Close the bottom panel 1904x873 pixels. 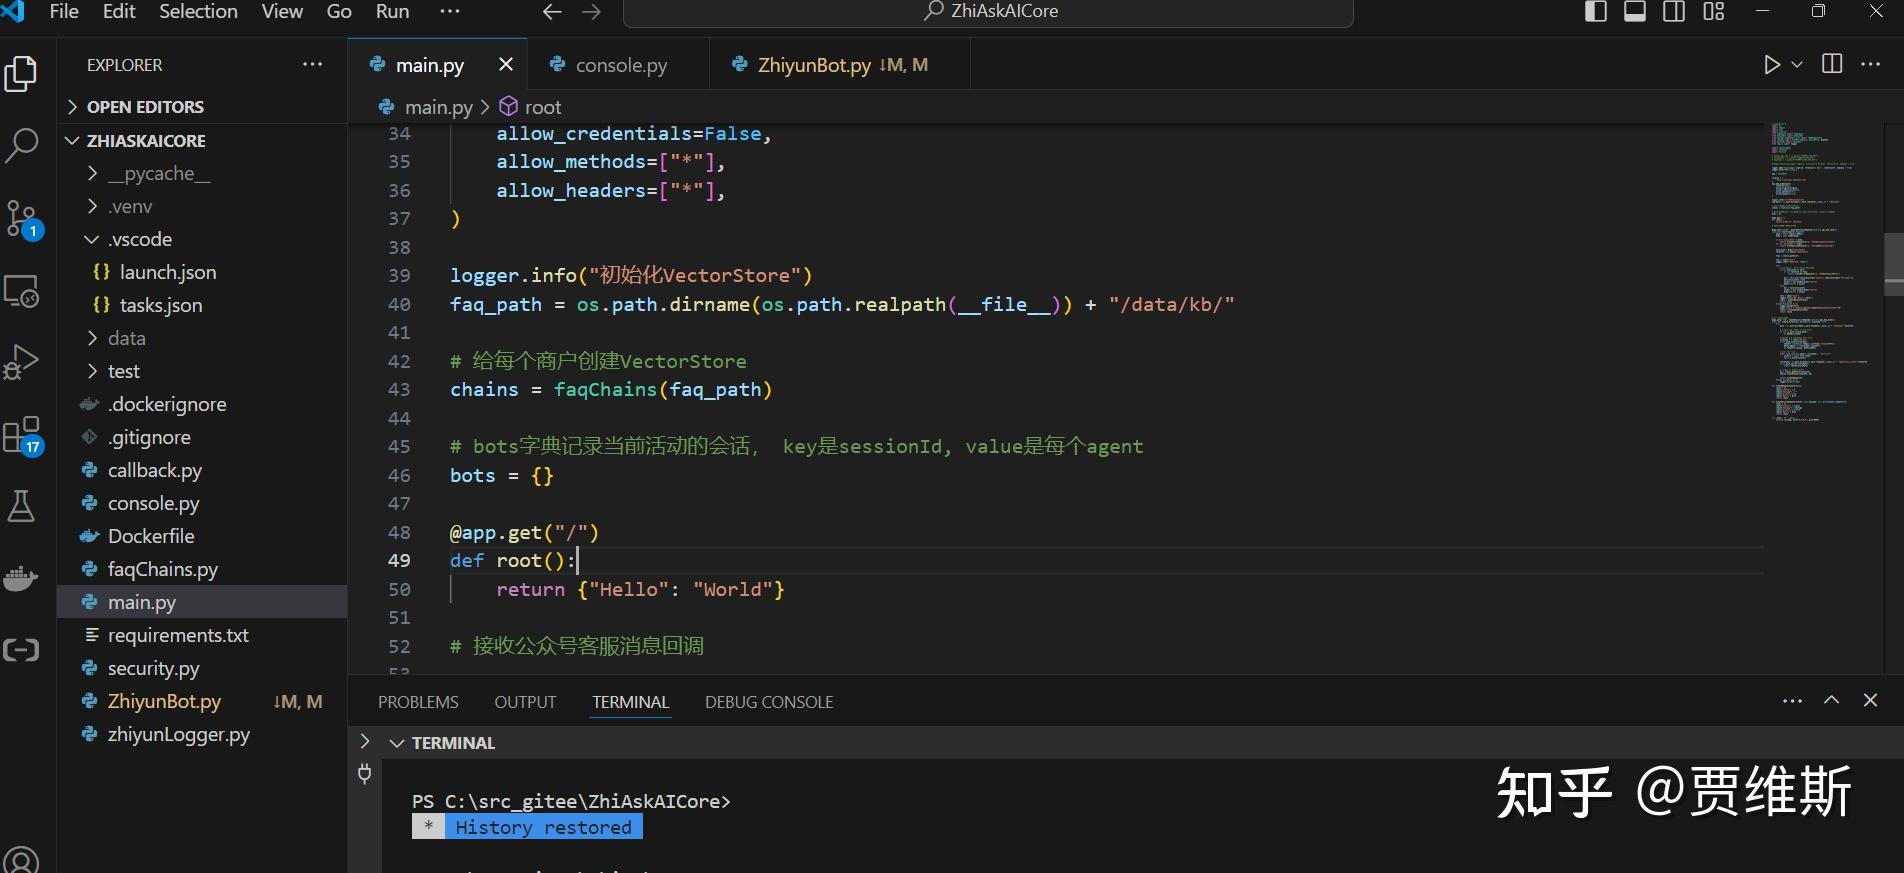(1870, 700)
